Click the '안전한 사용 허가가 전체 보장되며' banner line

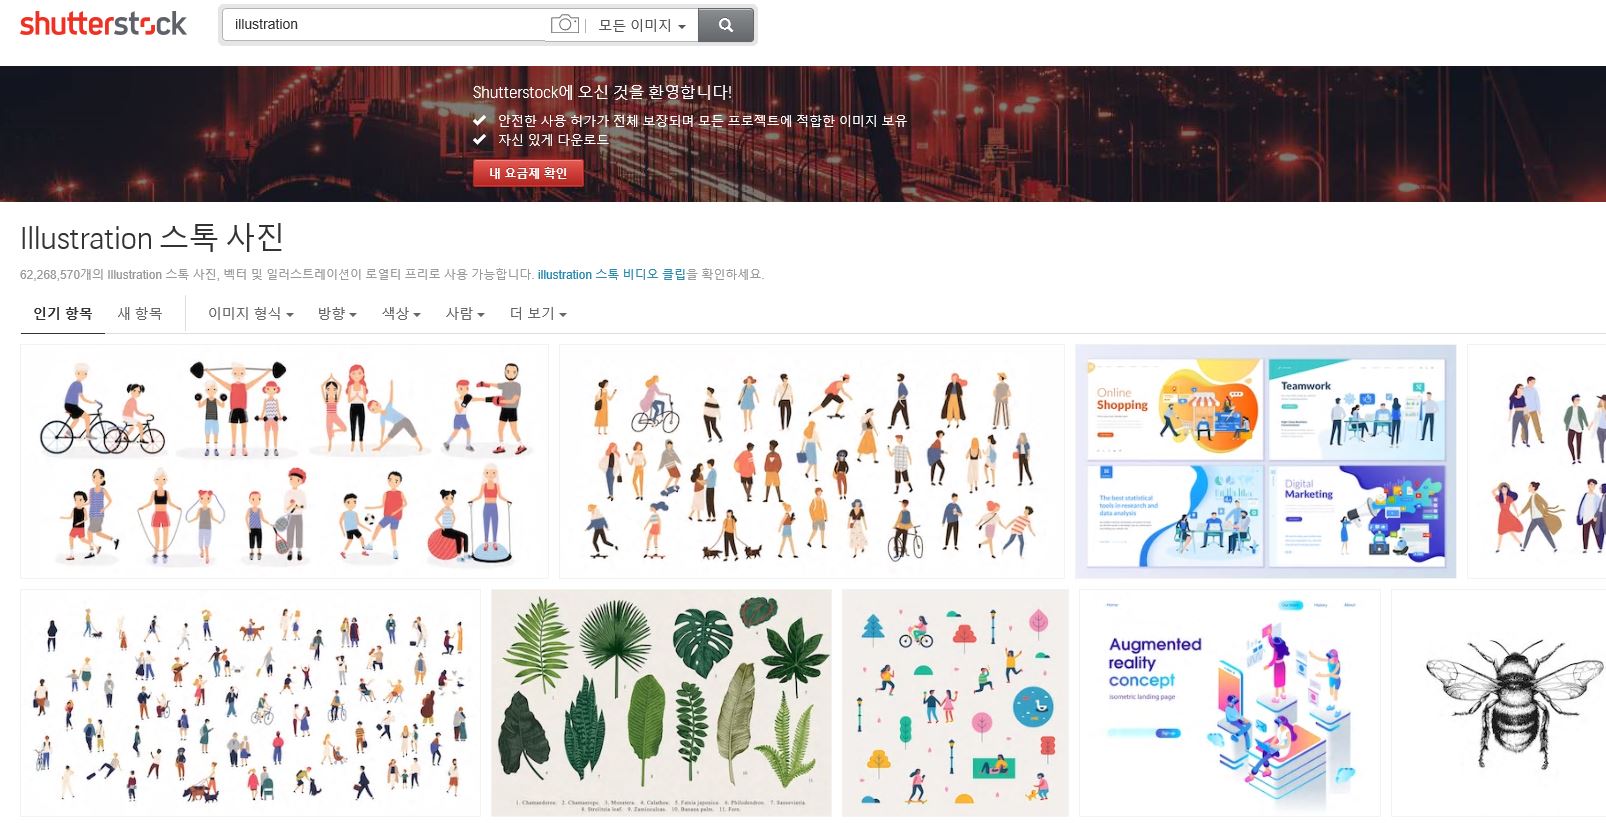coord(702,121)
